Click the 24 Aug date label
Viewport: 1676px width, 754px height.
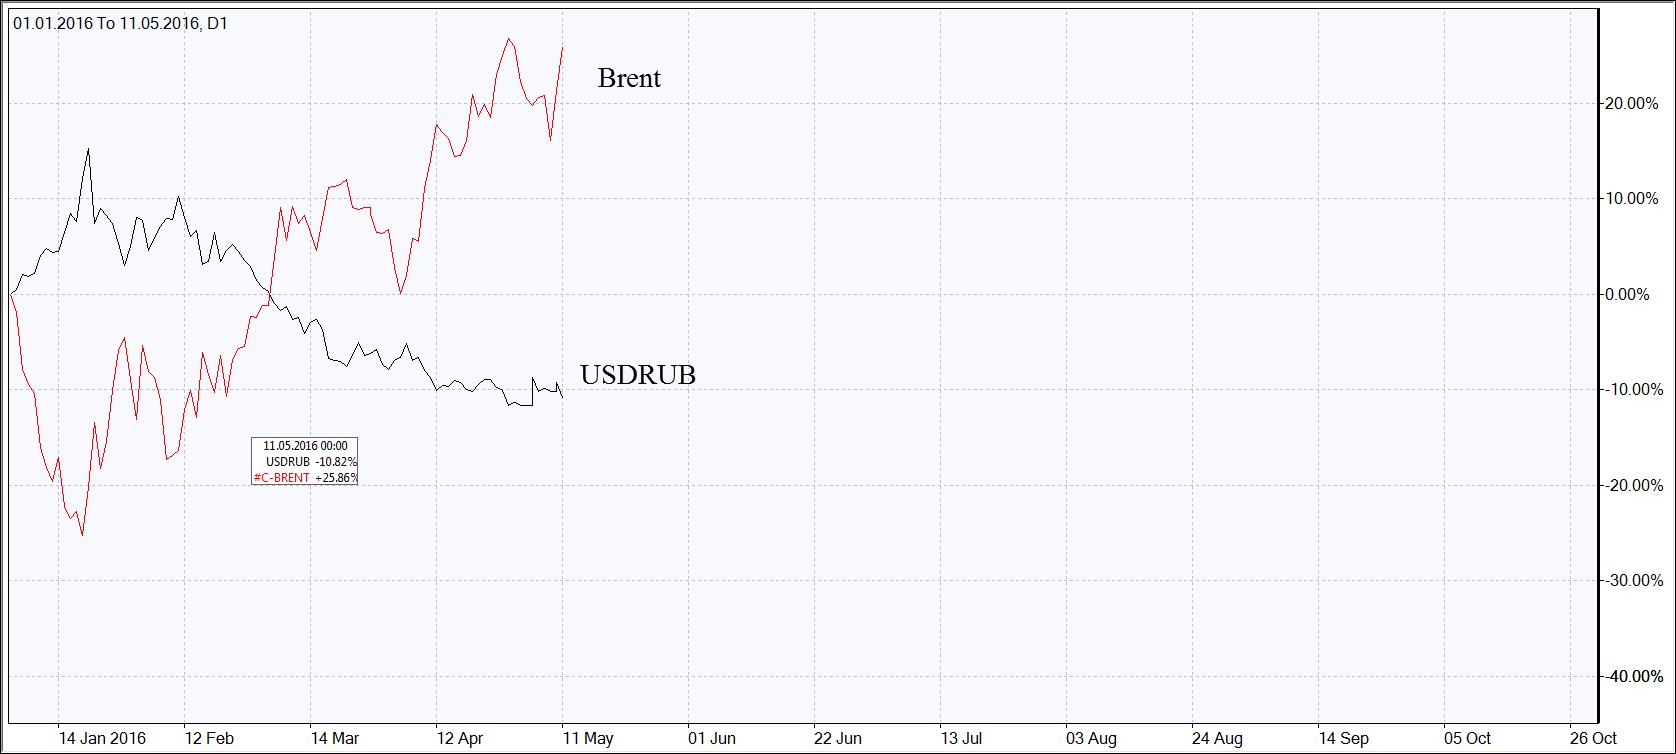pyautogui.click(x=1217, y=739)
